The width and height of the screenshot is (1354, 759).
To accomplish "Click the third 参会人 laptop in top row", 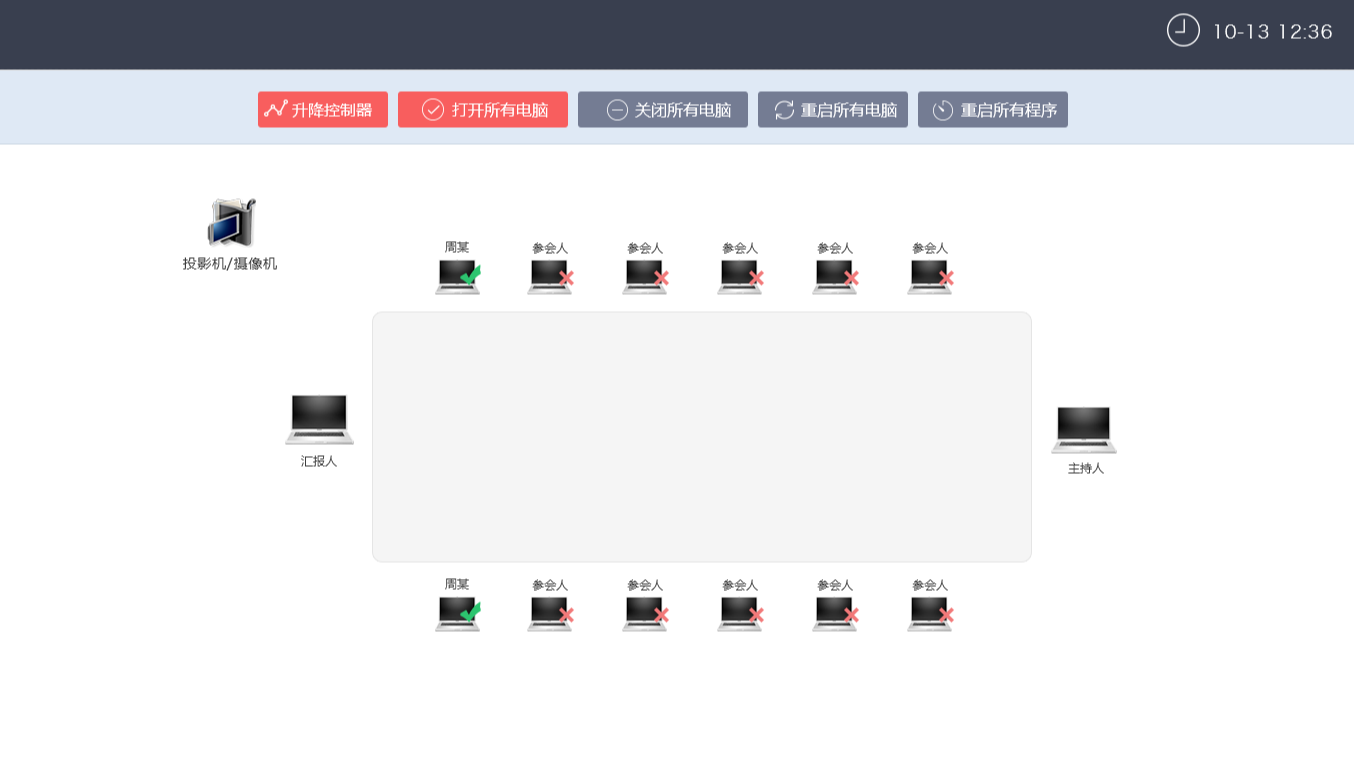I will [x=739, y=277].
